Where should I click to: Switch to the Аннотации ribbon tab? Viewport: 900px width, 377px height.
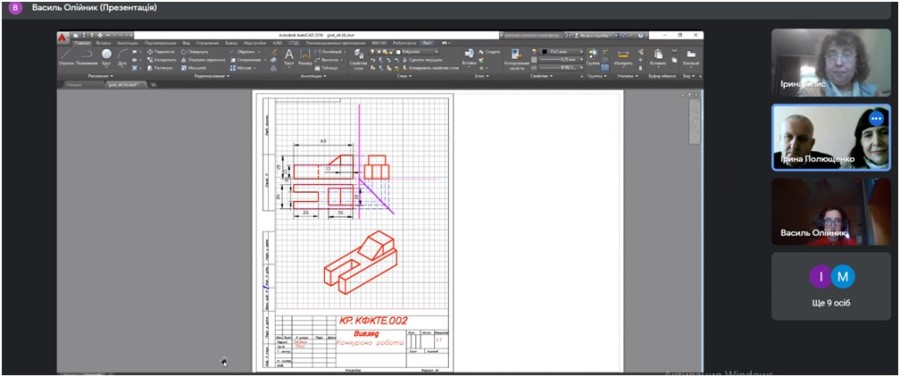point(128,42)
